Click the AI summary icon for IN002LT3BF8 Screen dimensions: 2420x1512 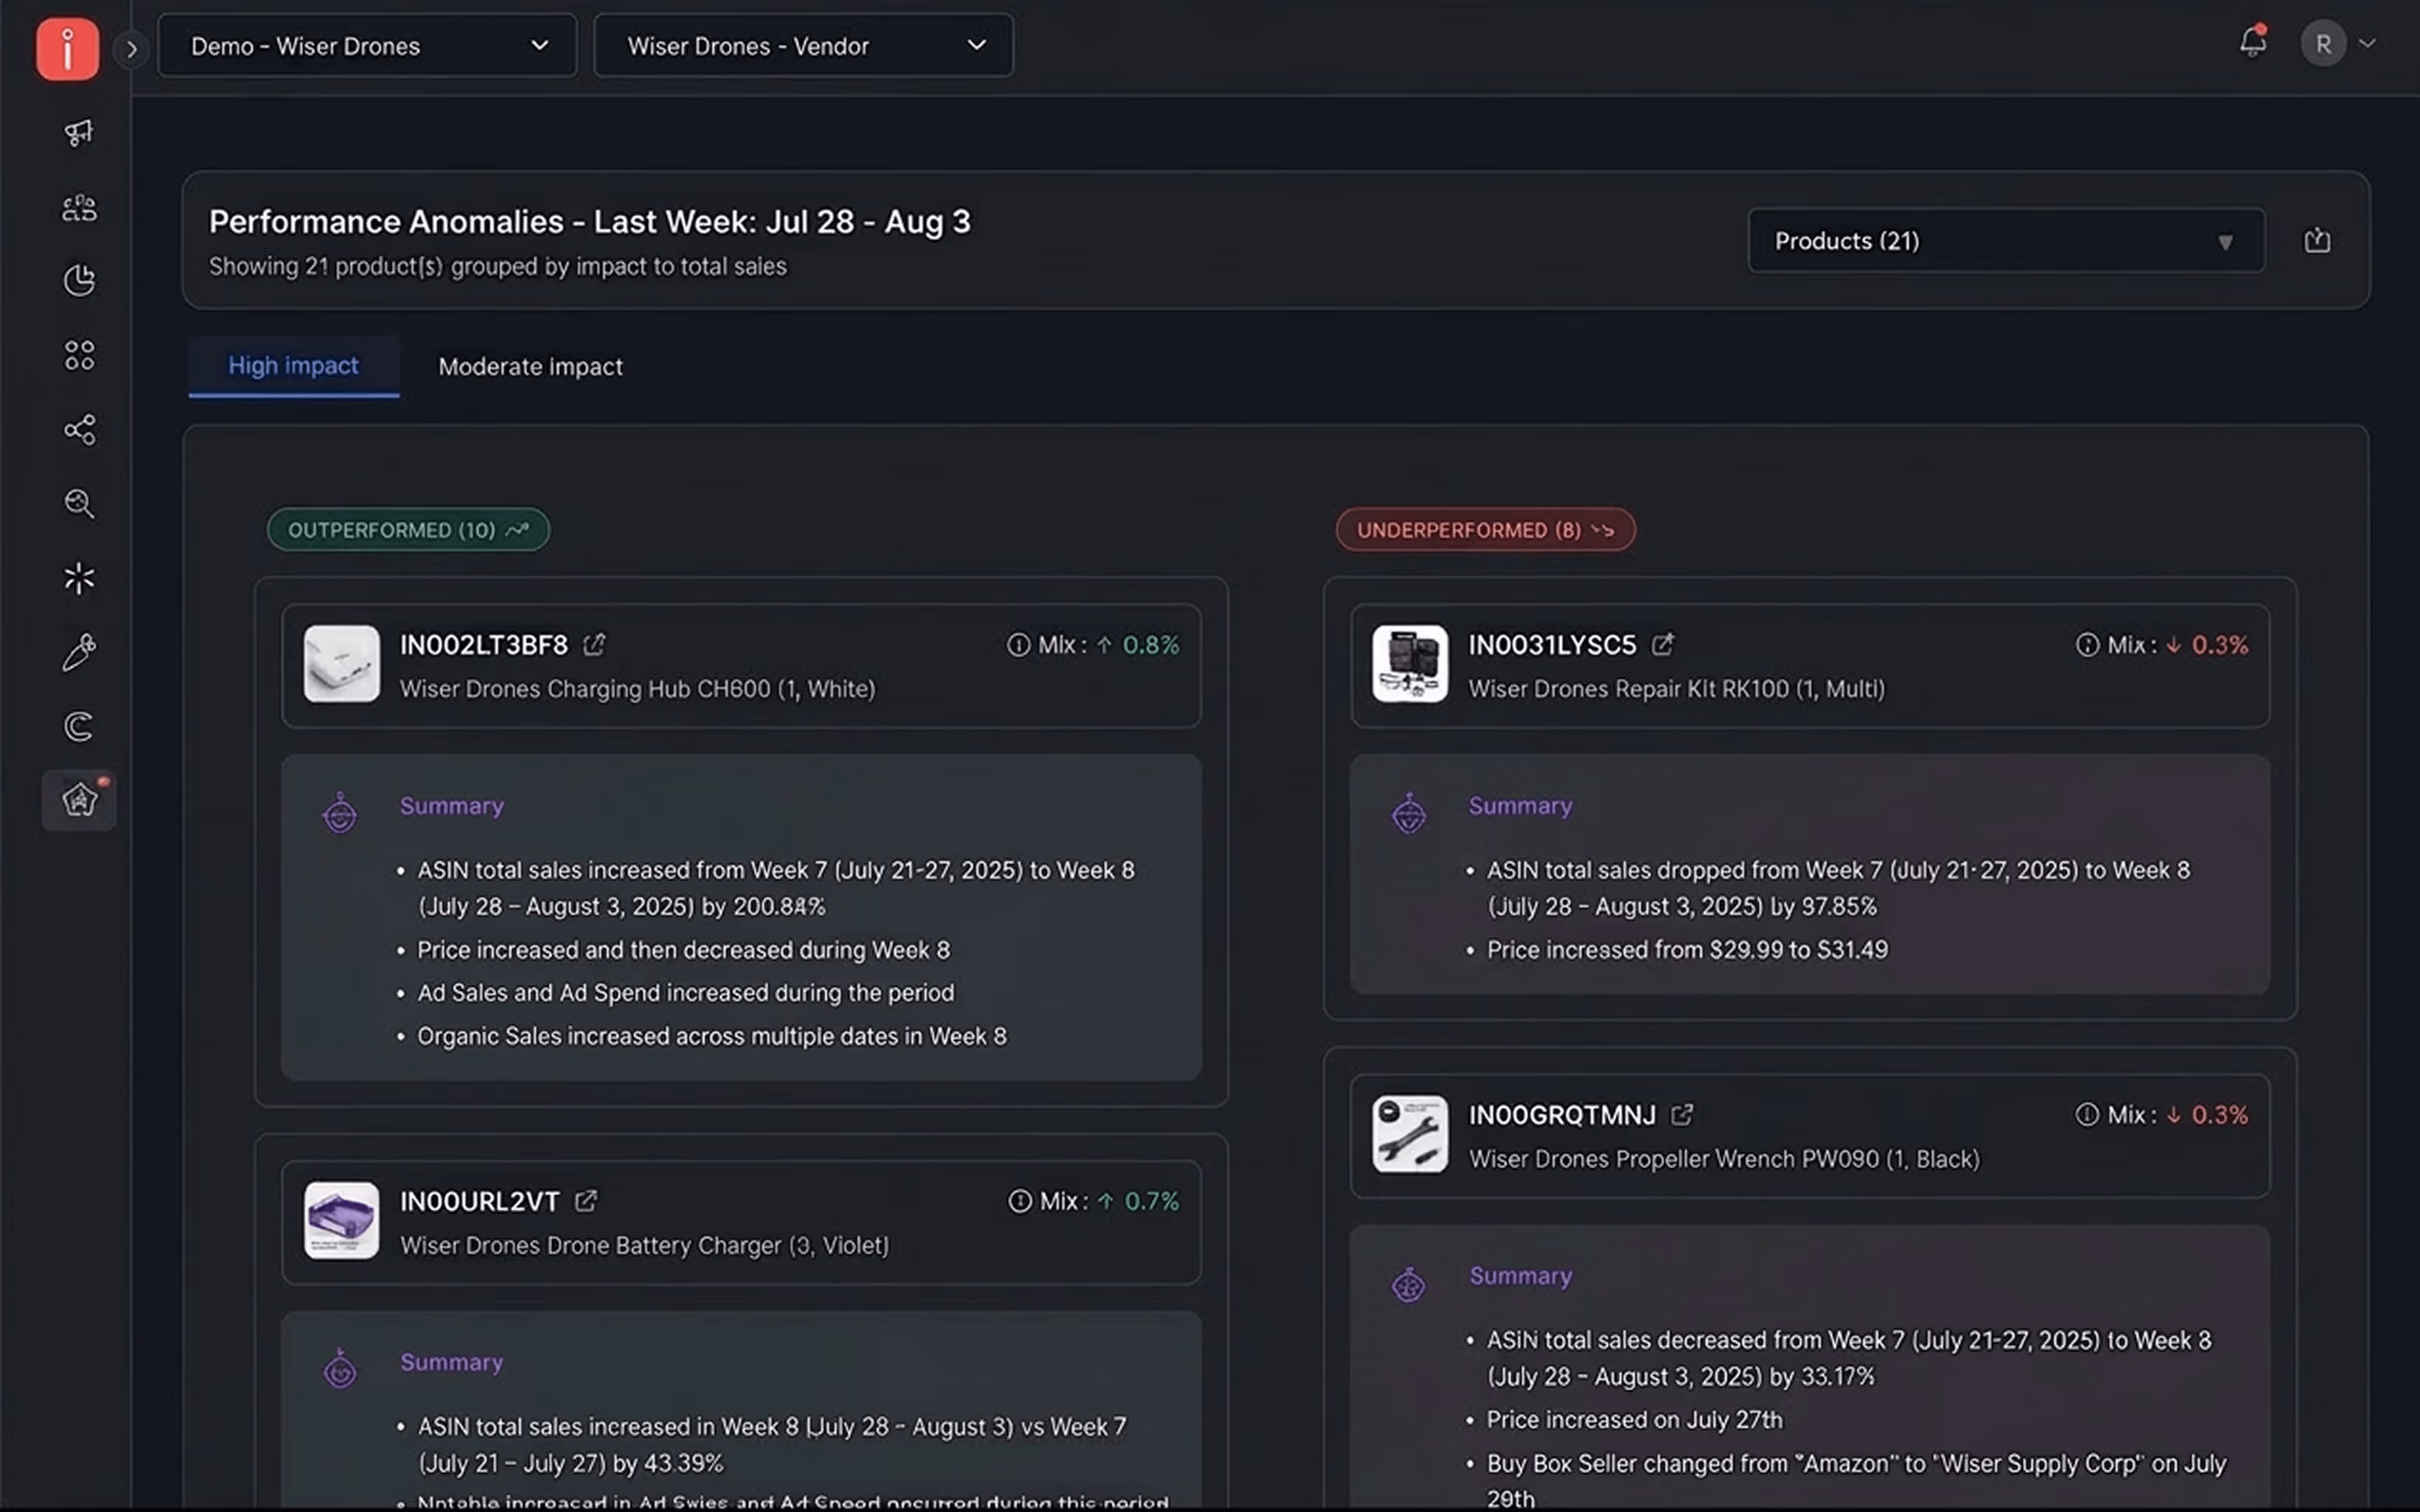[340, 813]
